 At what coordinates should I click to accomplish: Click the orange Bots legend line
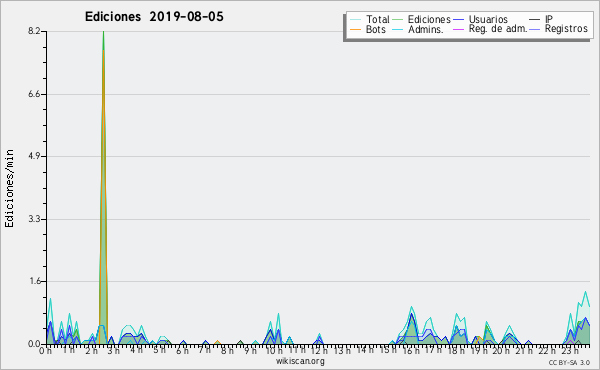(x=355, y=29)
